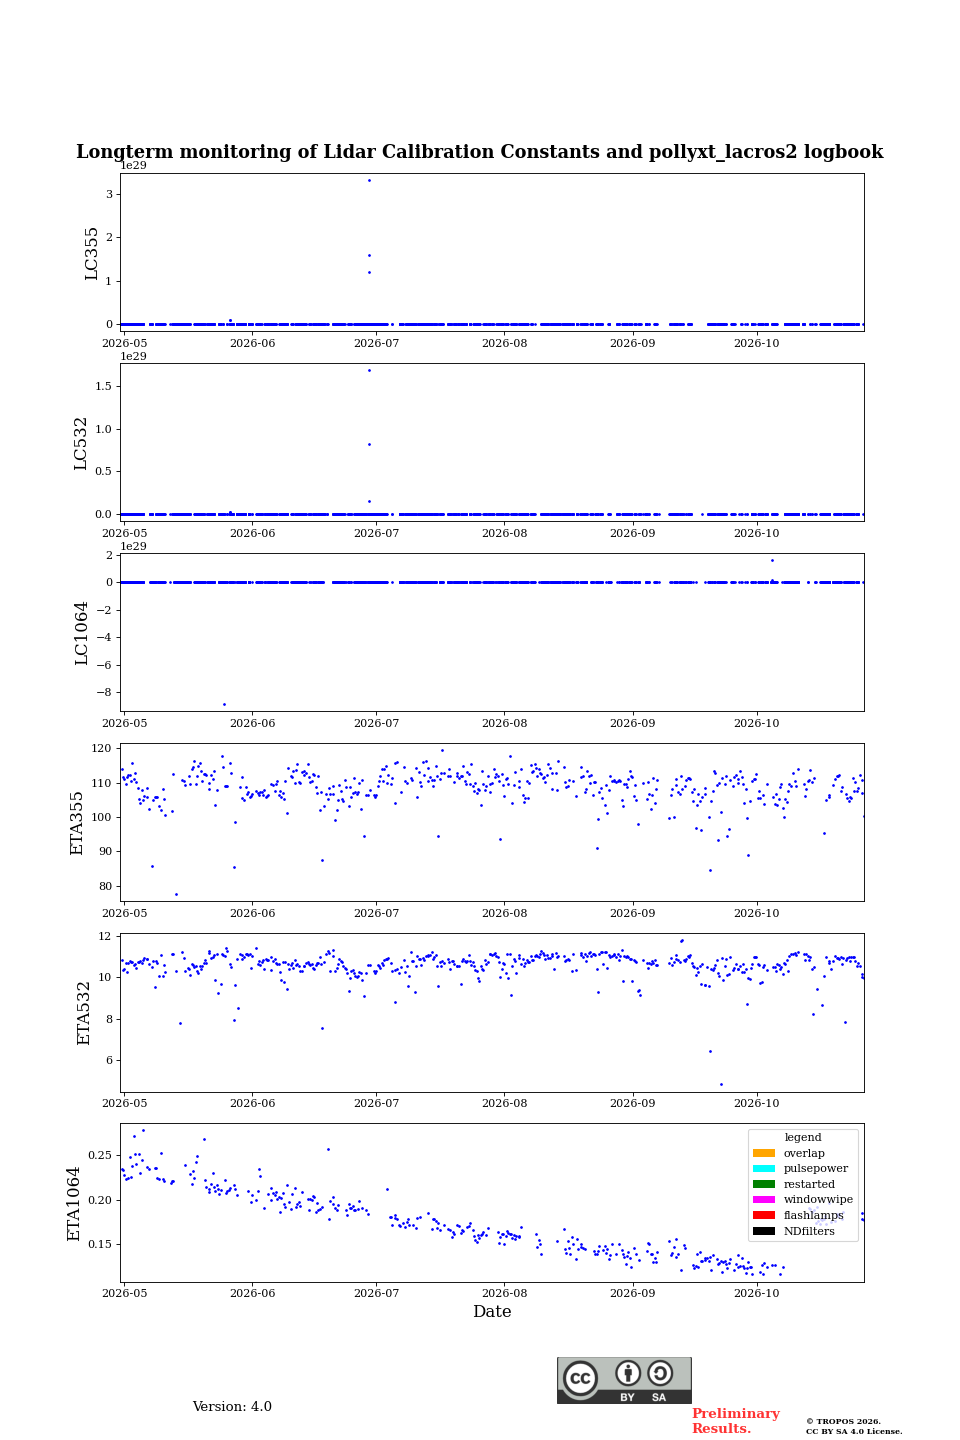This screenshot has width=960, height=1440.
Task: Click the green restarted legend swatch
Action: (x=764, y=1184)
